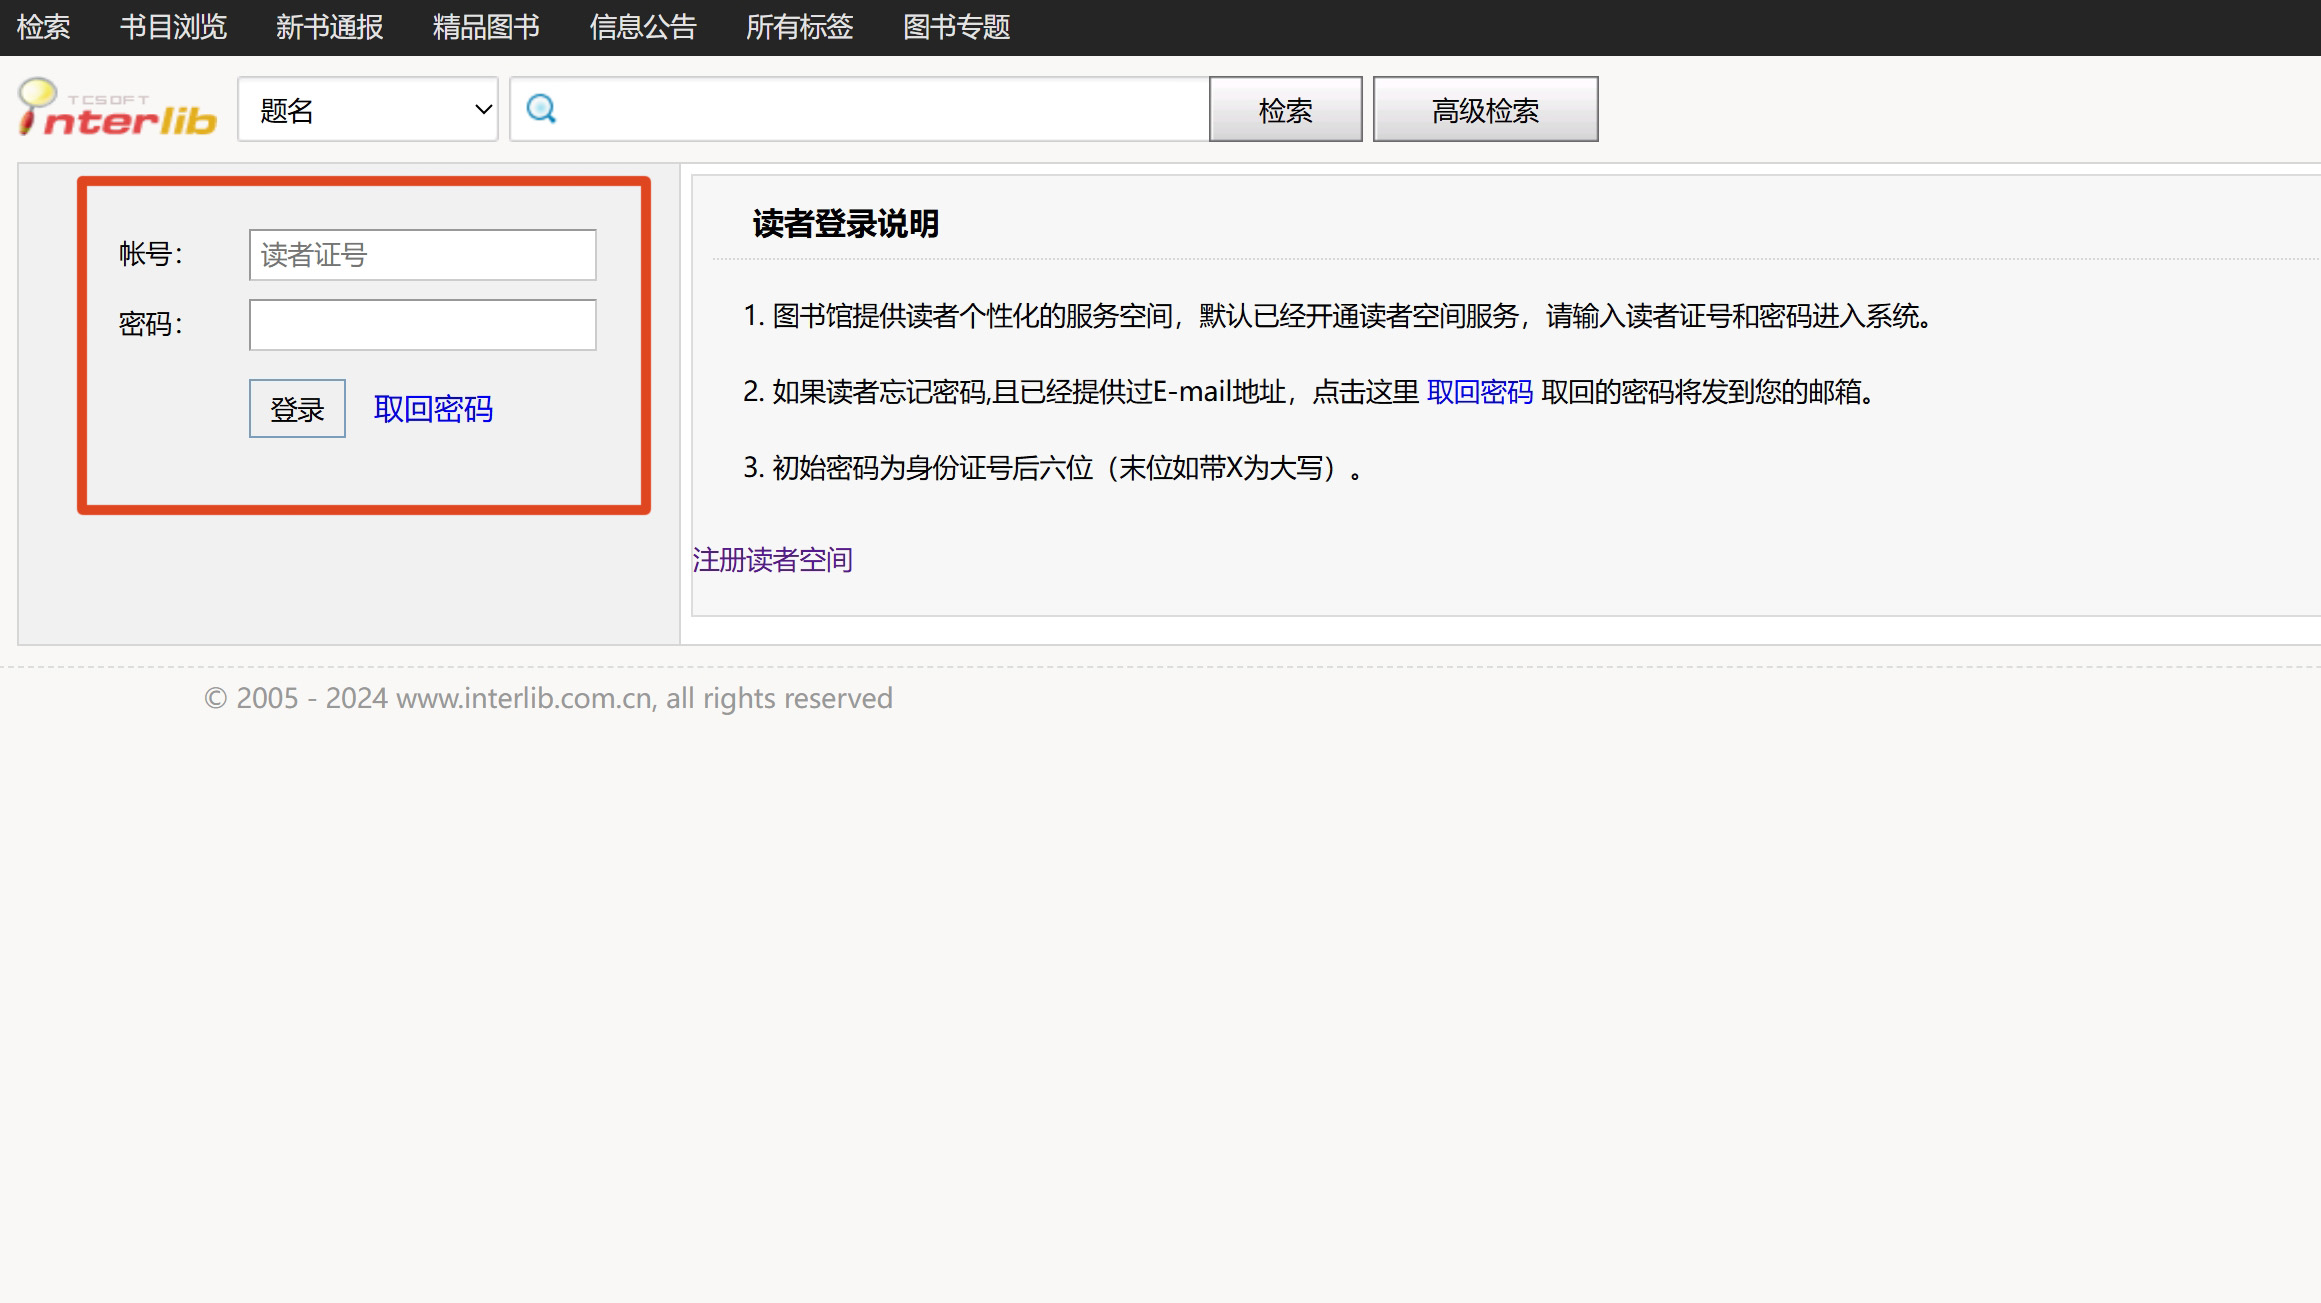Open the 注册读者空间 registration link

click(x=772, y=560)
